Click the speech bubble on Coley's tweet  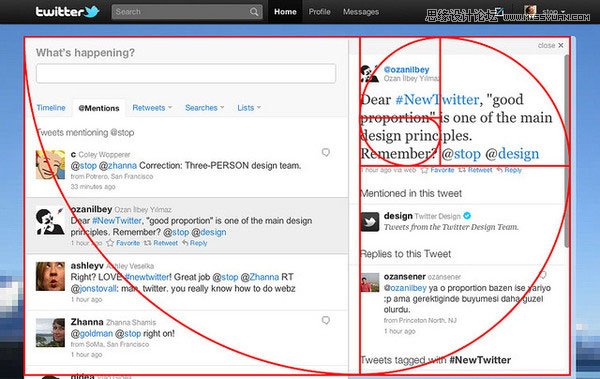(326, 152)
